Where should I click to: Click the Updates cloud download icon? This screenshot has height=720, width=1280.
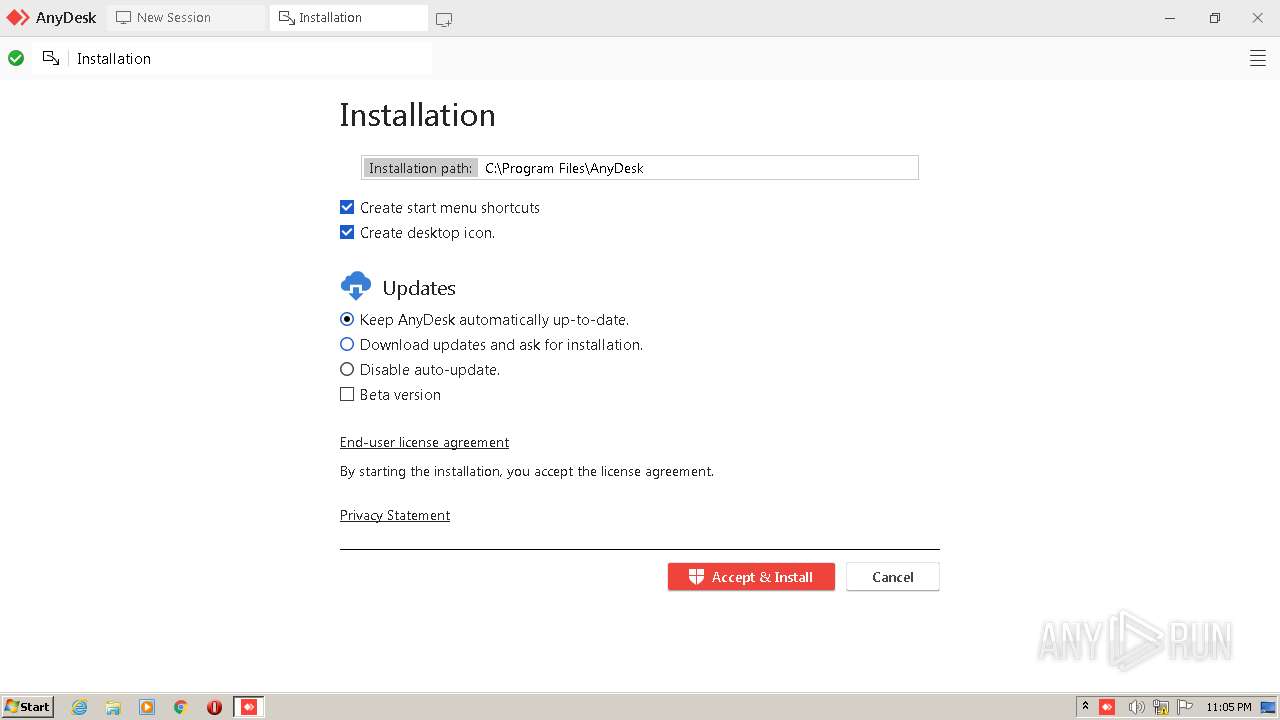[356, 286]
